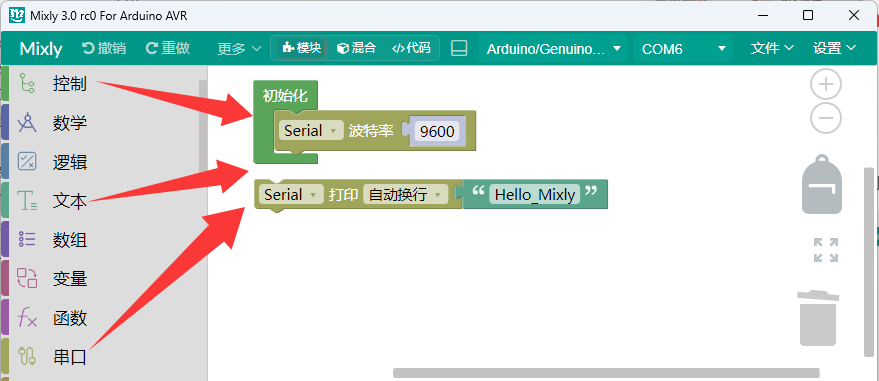Screen dimensions: 879x381
Task: Maximize the Mixly window
Action: click(808, 16)
